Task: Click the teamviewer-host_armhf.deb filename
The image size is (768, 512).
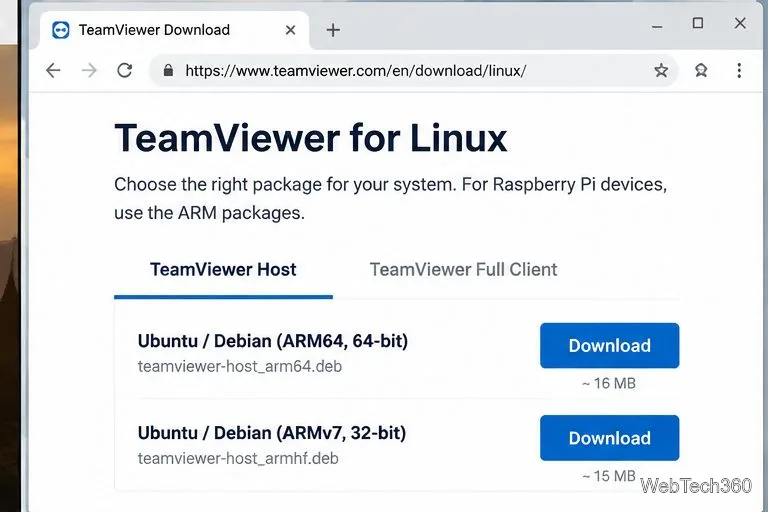Action: pos(238,459)
